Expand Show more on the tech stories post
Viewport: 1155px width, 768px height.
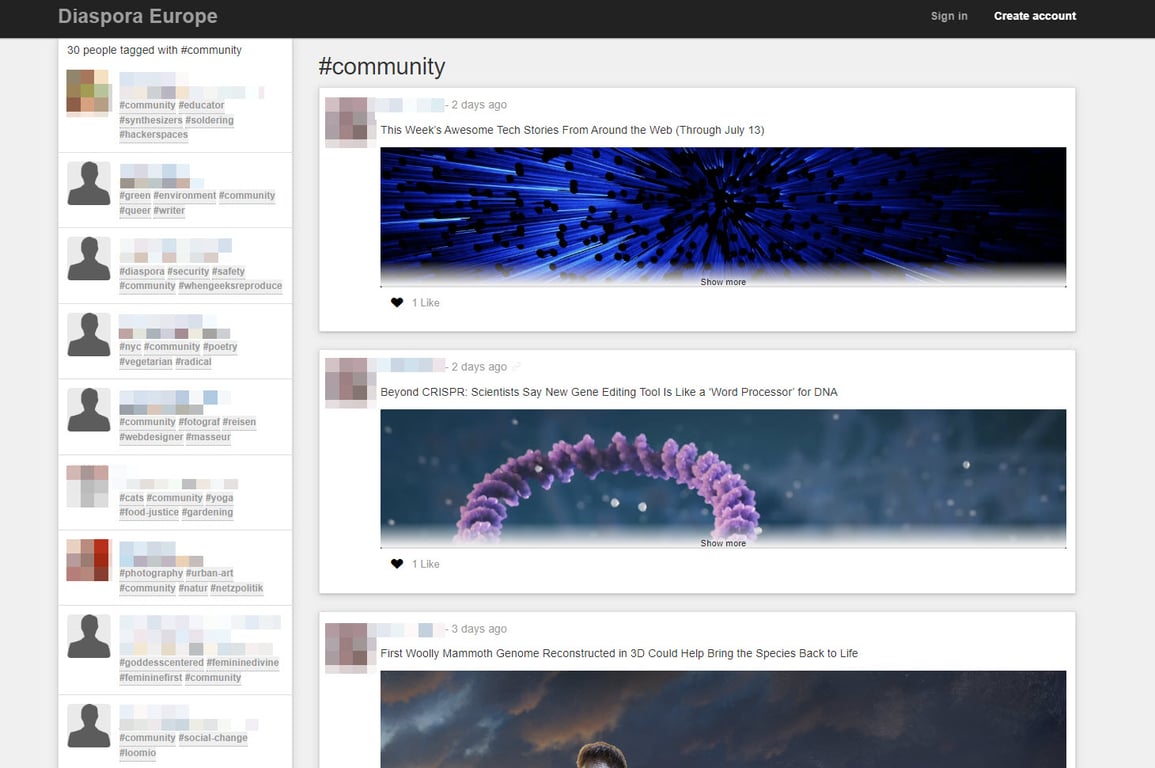722,281
